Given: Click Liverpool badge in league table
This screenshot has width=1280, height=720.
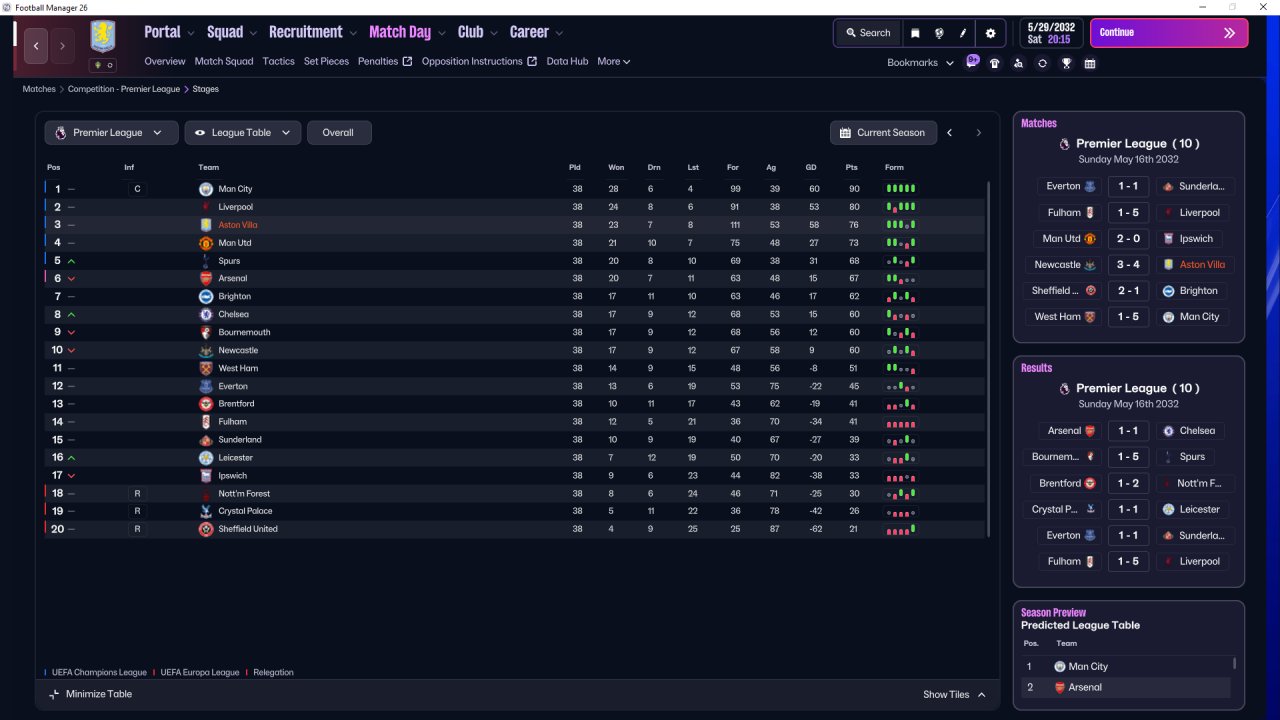Looking at the screenshot, I should 206,207.
